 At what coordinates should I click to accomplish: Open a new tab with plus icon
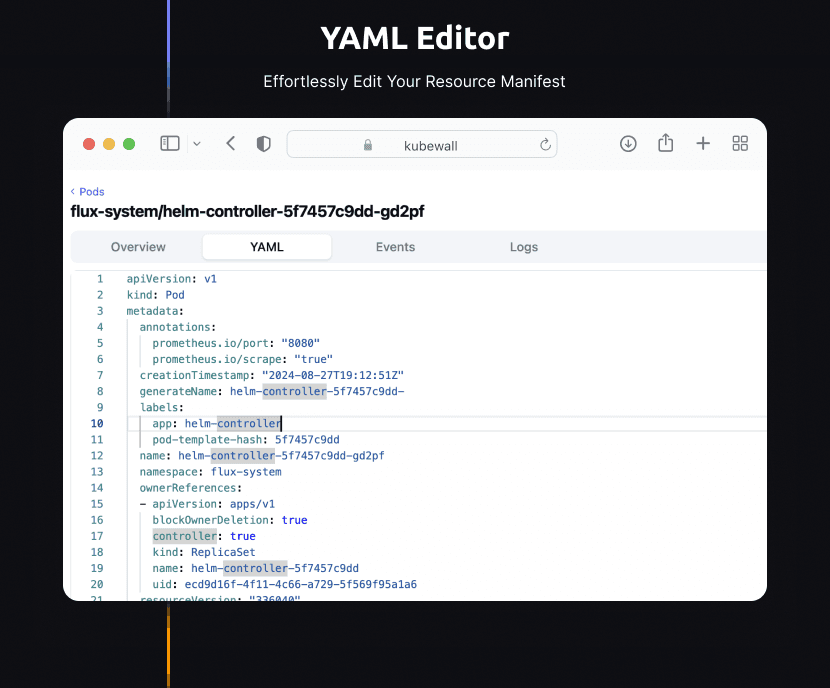703,144
